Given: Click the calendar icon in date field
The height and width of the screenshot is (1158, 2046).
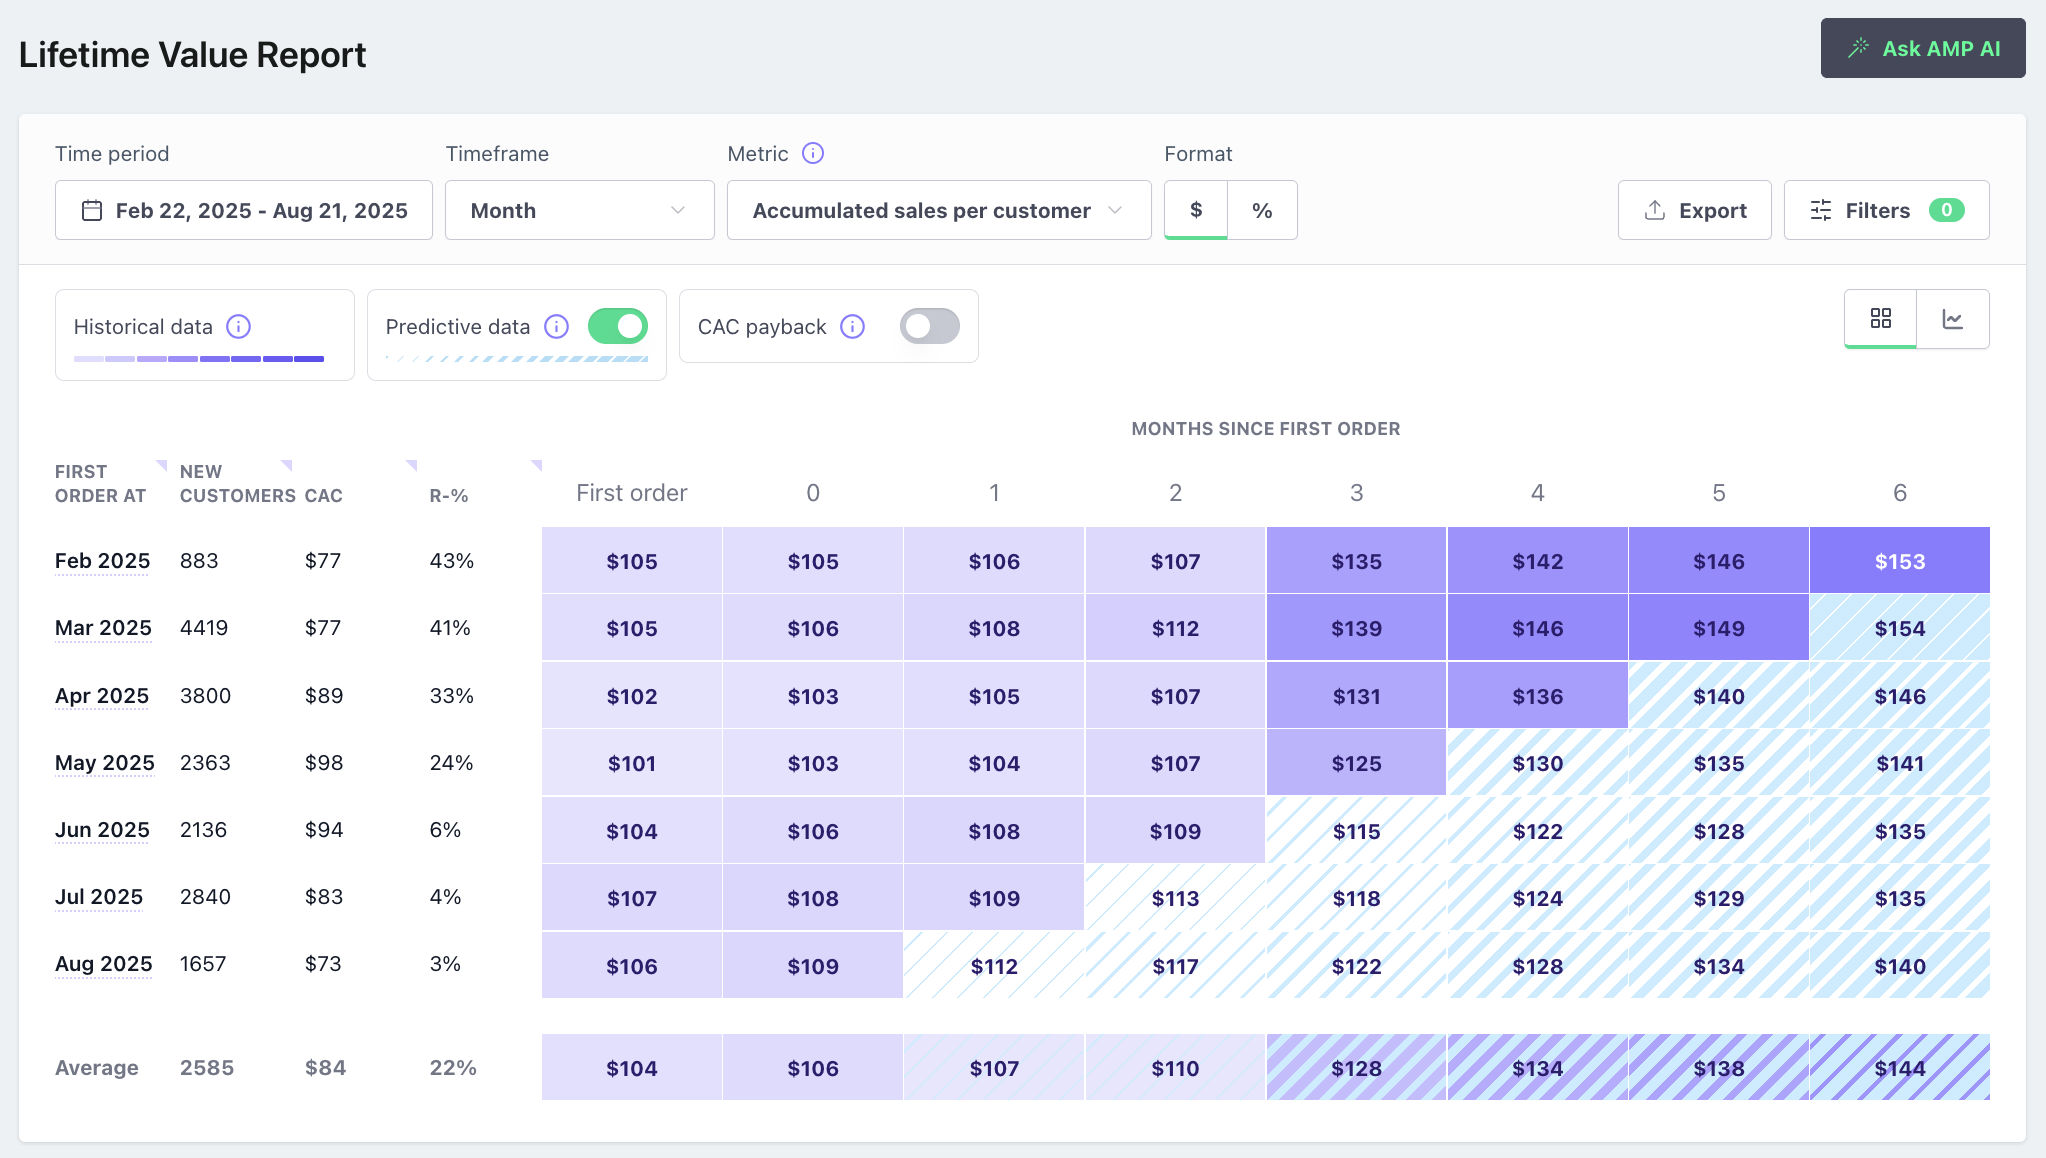Looking at the screenshot, I should [92, 210].
